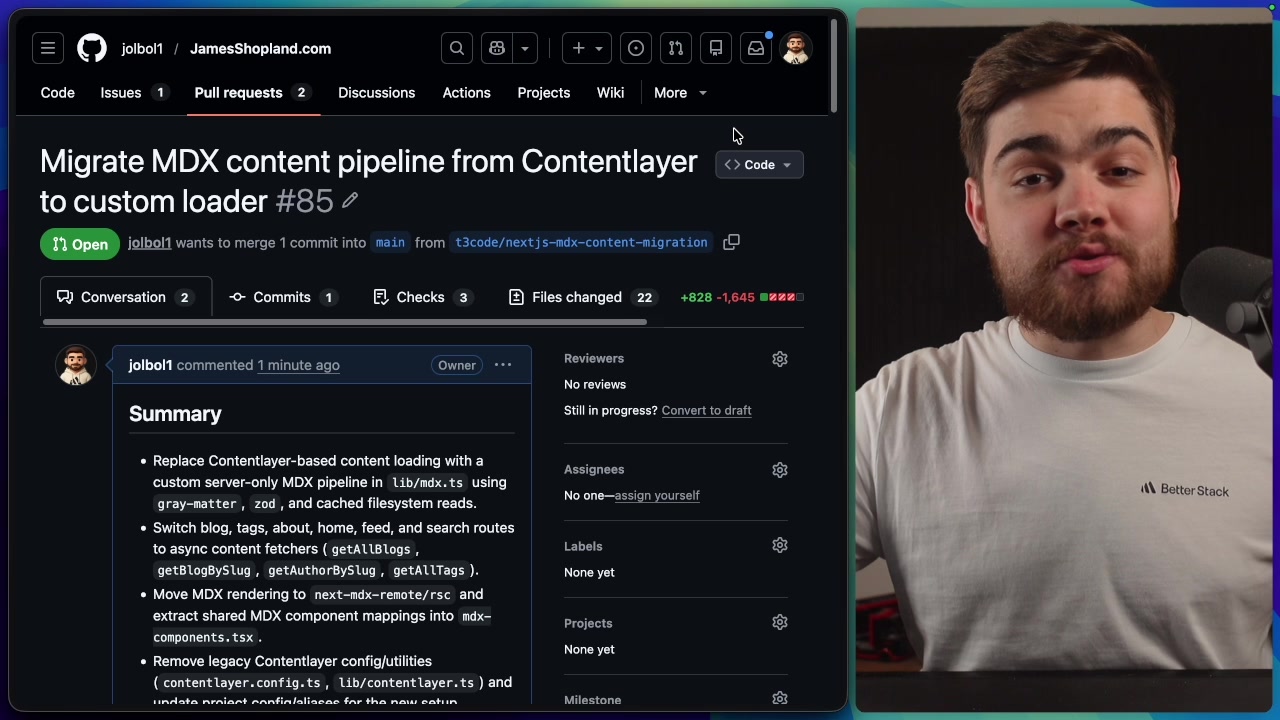Switch to the Files changed tab
The width and height of the screenshot is (1280, 720).
[577, 297]
